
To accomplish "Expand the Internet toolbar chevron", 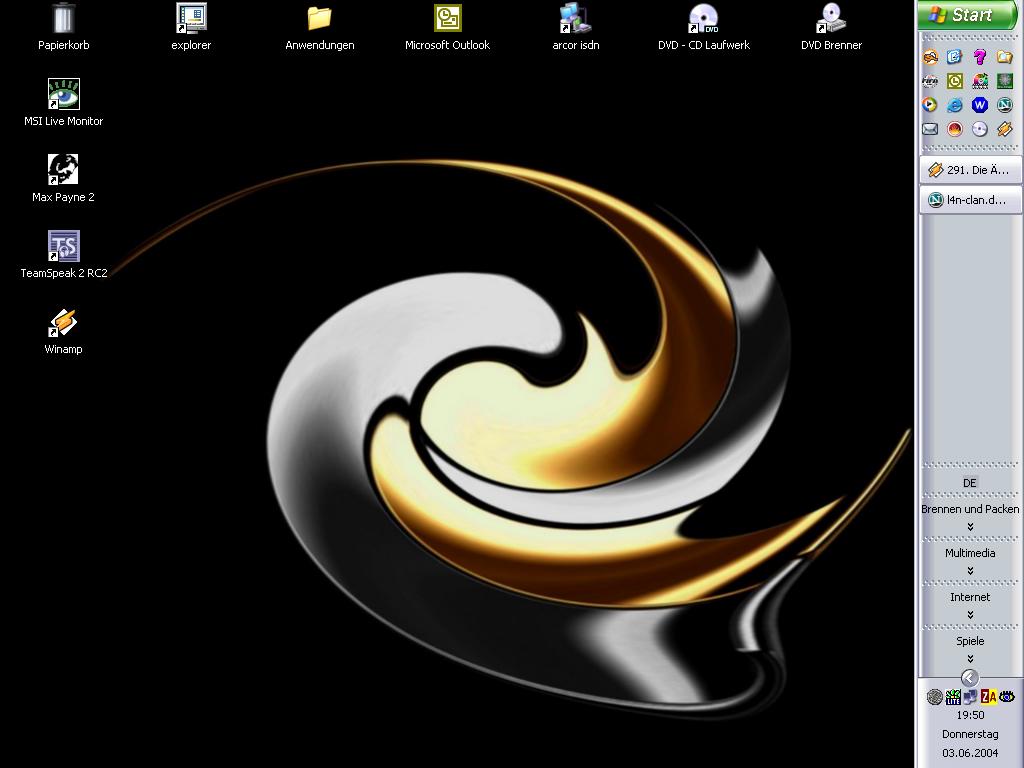I will coord(970,615).
